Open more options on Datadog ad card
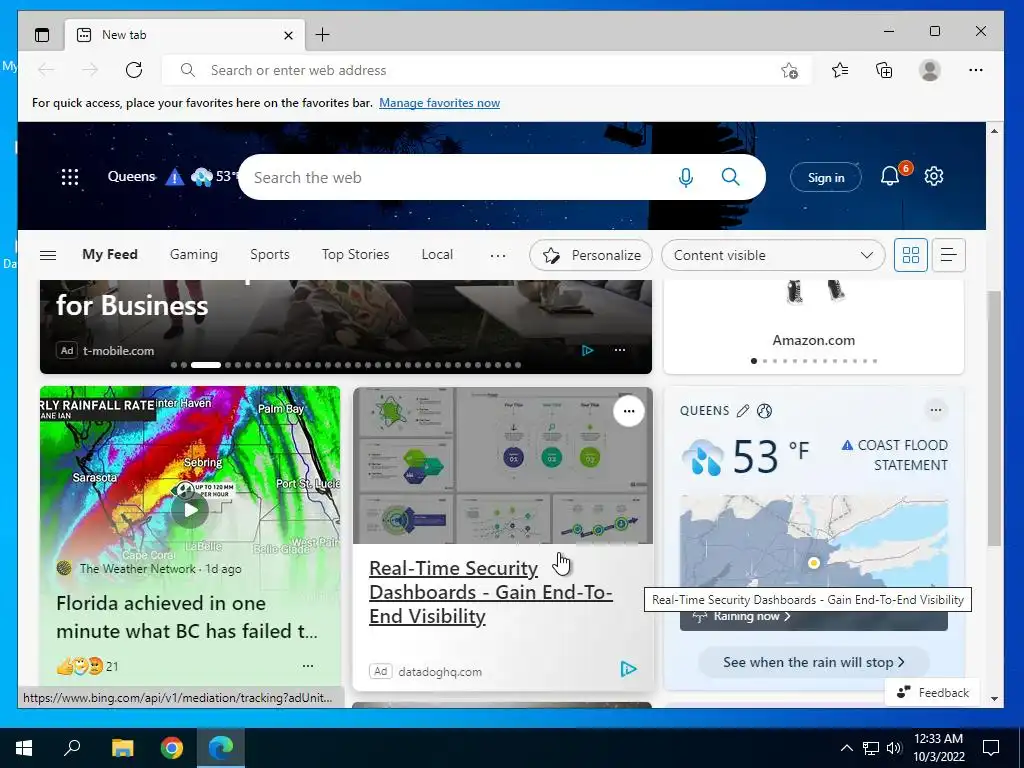Image resolution: width=1024 pixels, height=768 pixels. click(629, 411)
